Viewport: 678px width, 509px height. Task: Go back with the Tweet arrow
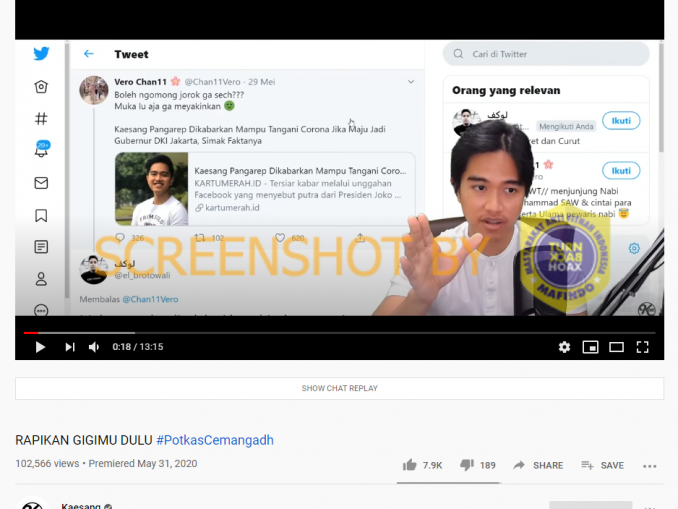pos(89,54)
